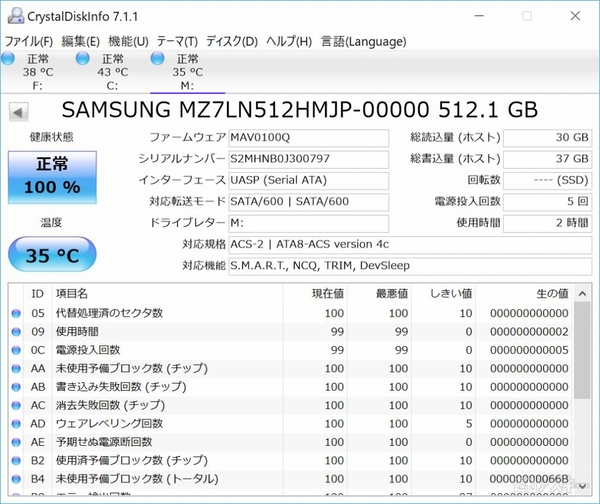600x504 pixels.
Task: Select the 代替処理済のセクタ数 row
Action: pos(291,313)
